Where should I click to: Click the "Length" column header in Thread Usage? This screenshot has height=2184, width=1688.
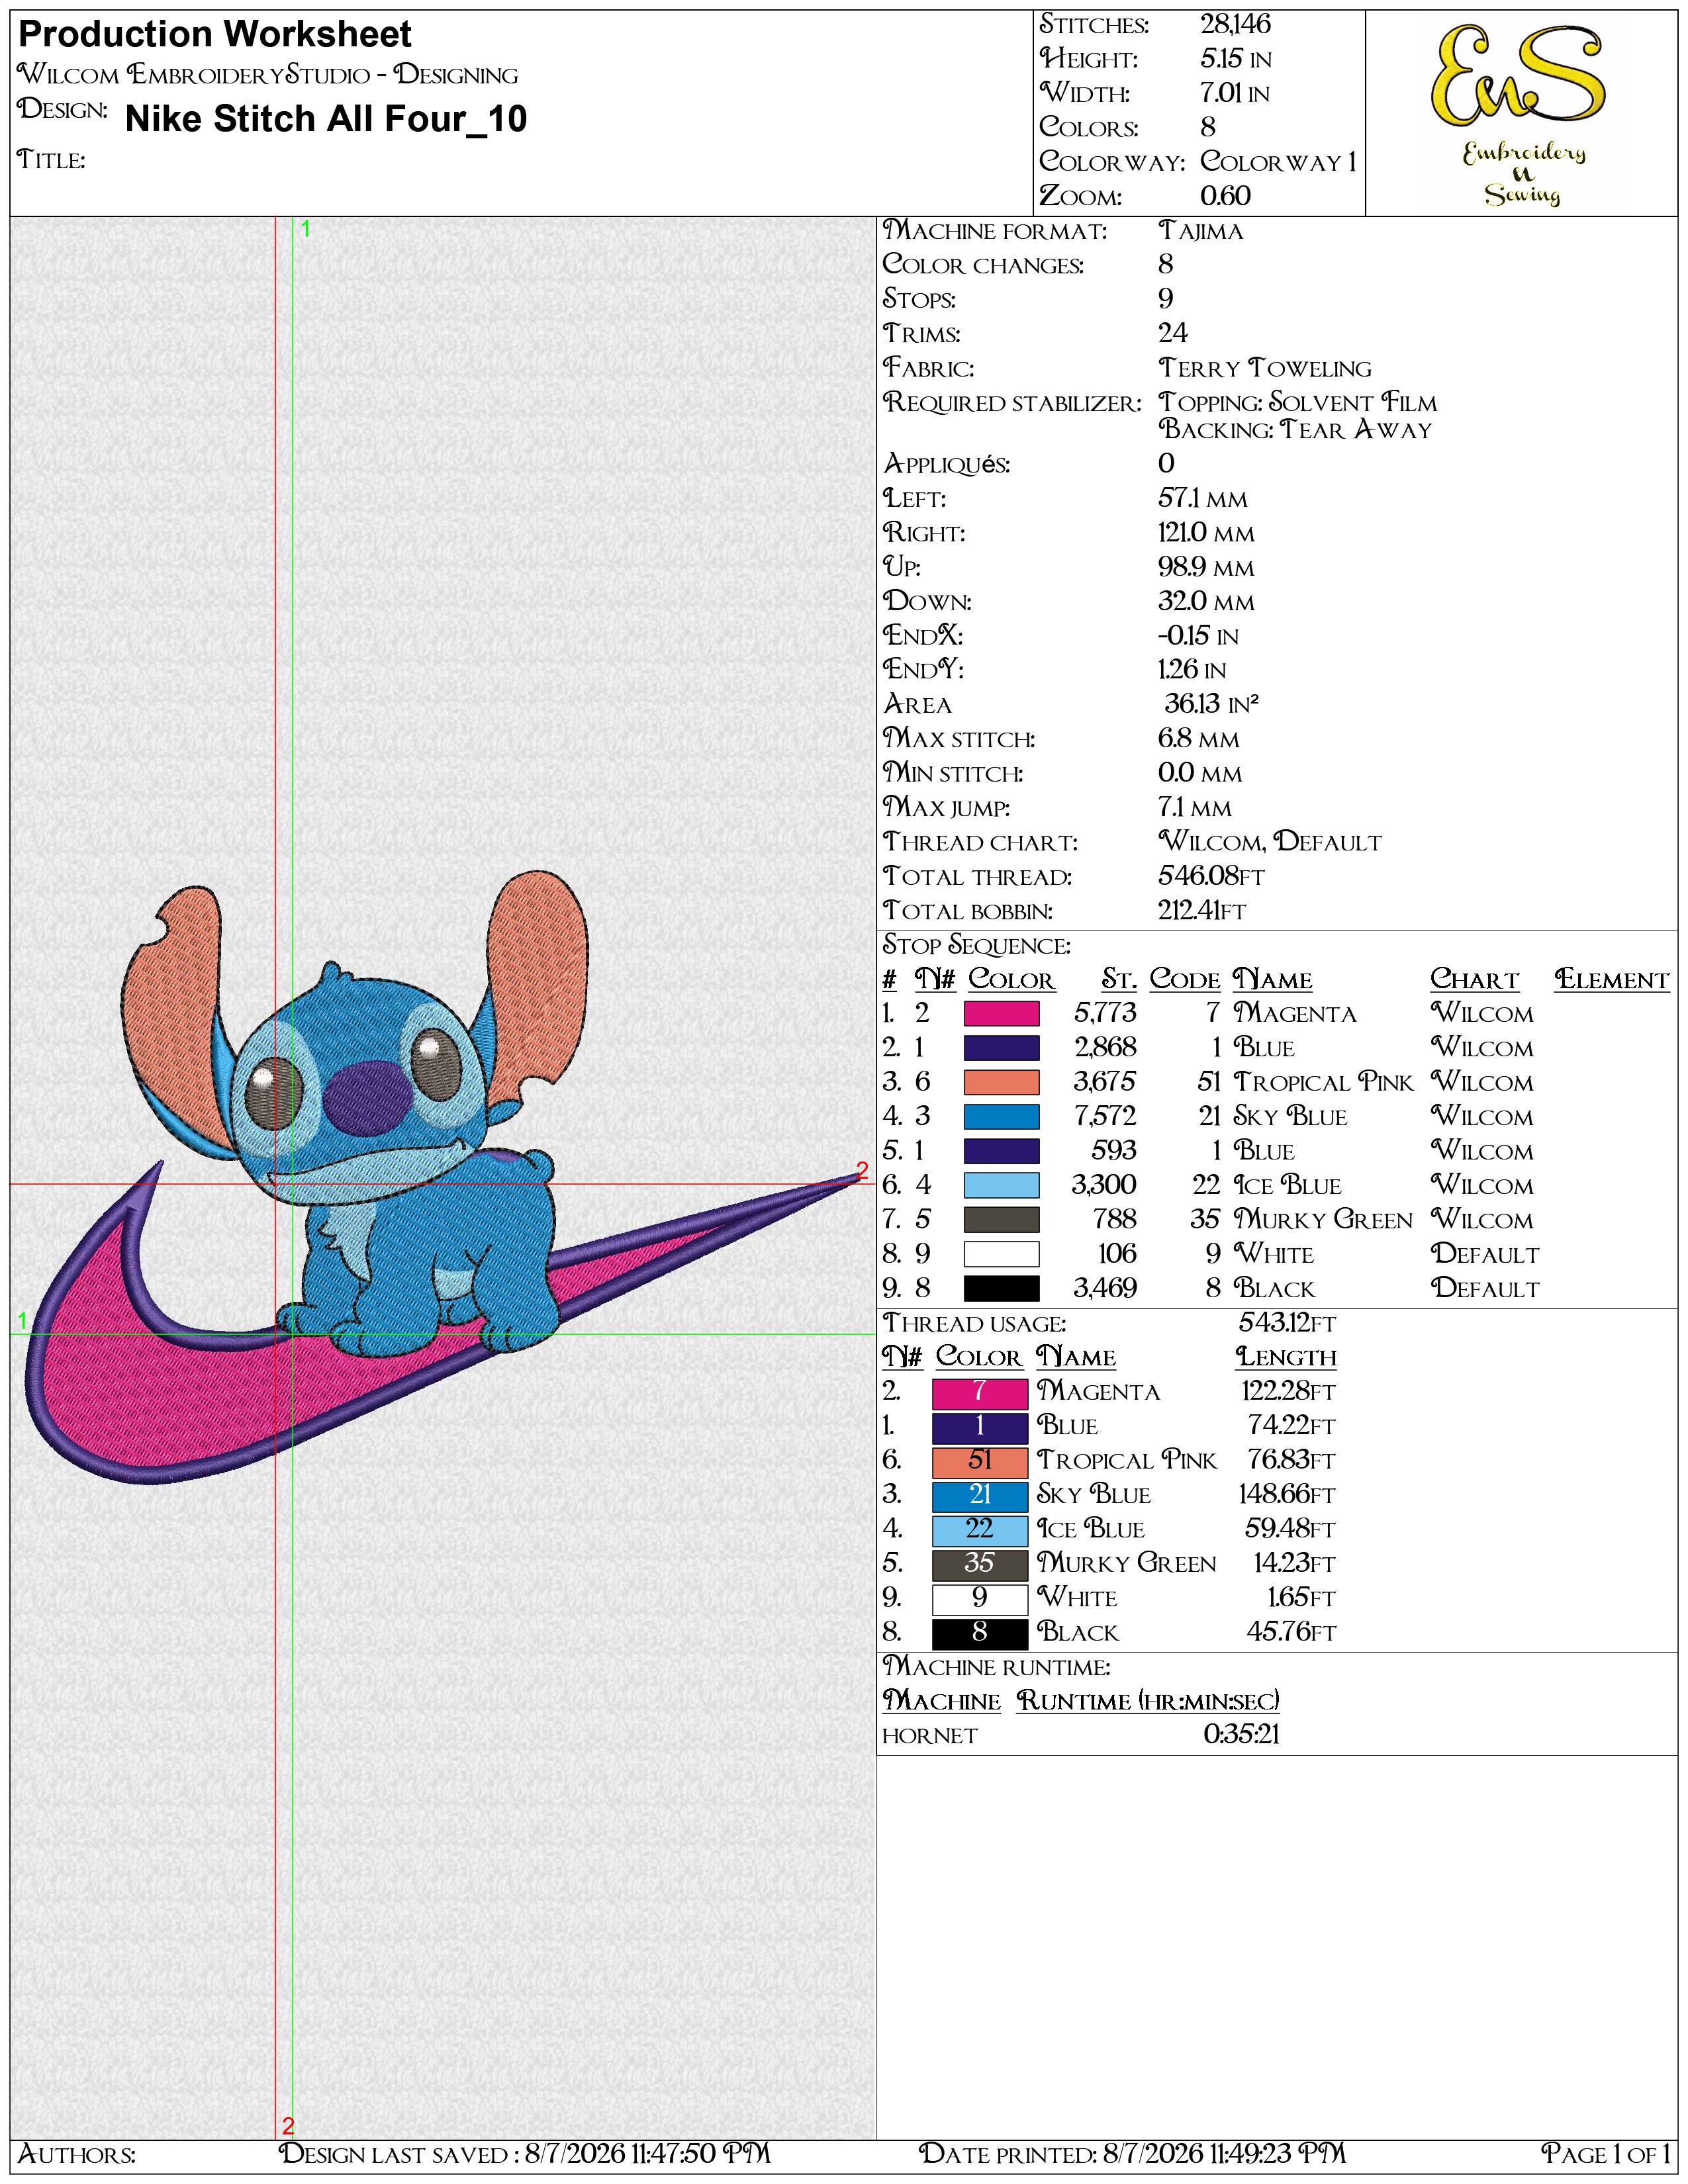tap(1286, 1357)
